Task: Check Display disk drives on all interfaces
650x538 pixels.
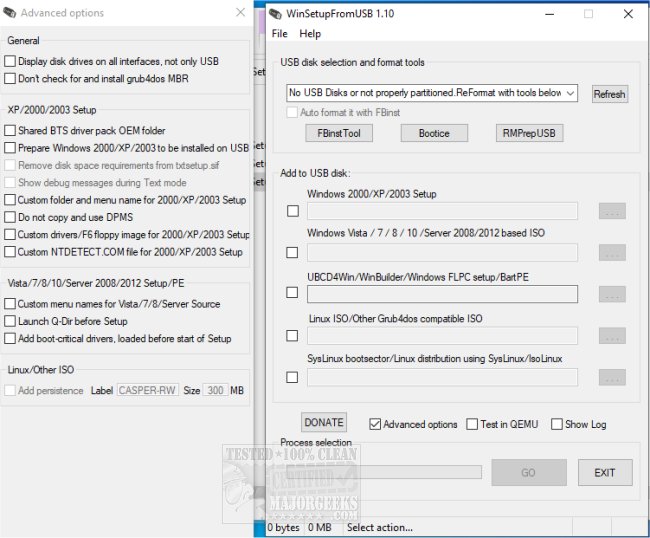Action: tap(10, 61)
